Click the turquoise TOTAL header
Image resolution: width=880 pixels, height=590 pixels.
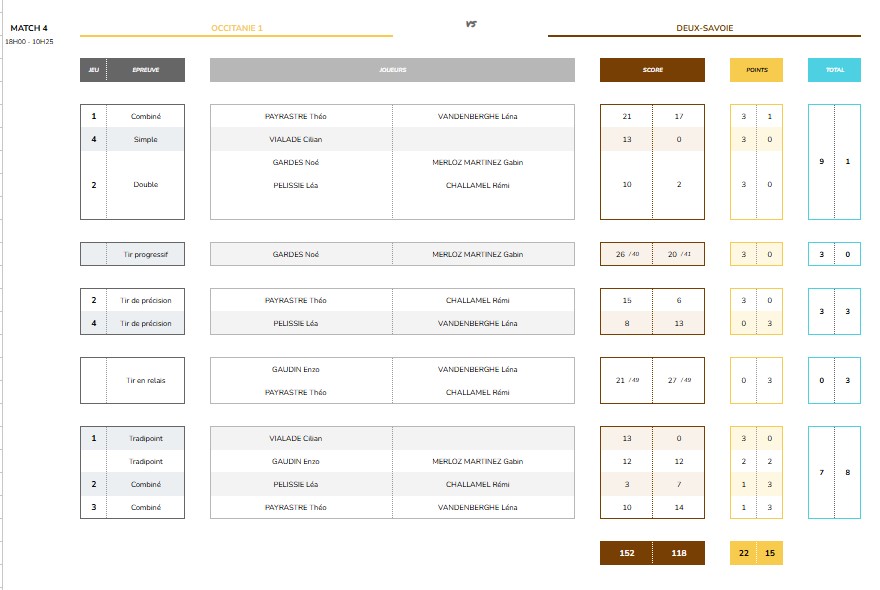[834, 70]
